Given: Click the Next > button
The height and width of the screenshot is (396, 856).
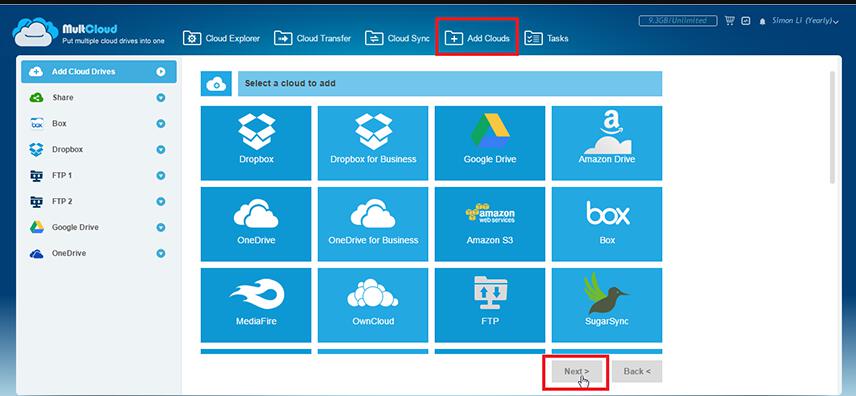Looking at the screenshot, I should (x=576, y=371).
